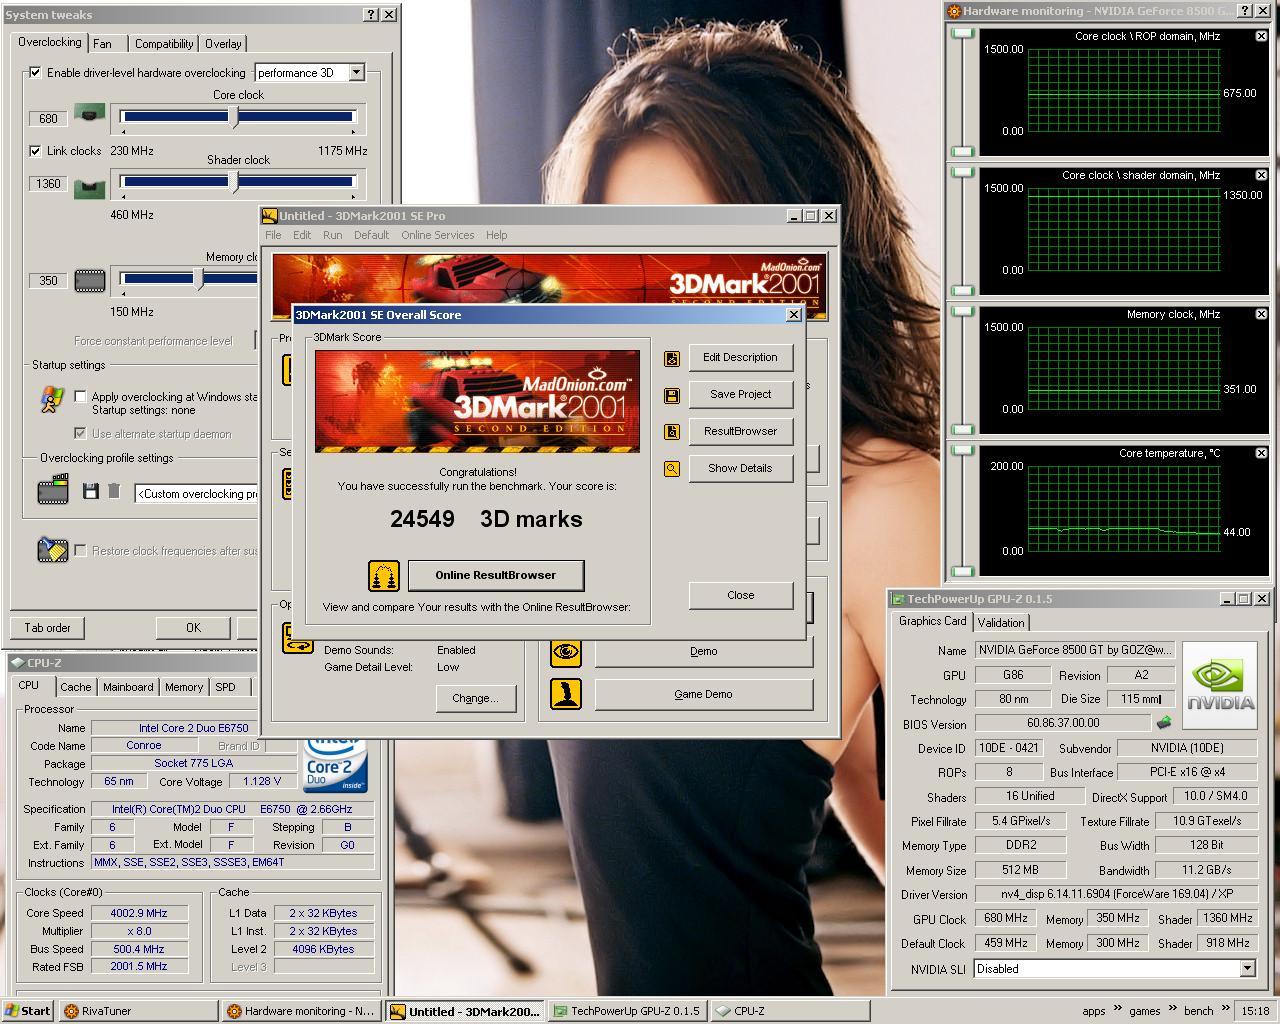
Task: Click the save overclocking profile floppy icon
Action: pyautogui.click(x=91, y=491)
